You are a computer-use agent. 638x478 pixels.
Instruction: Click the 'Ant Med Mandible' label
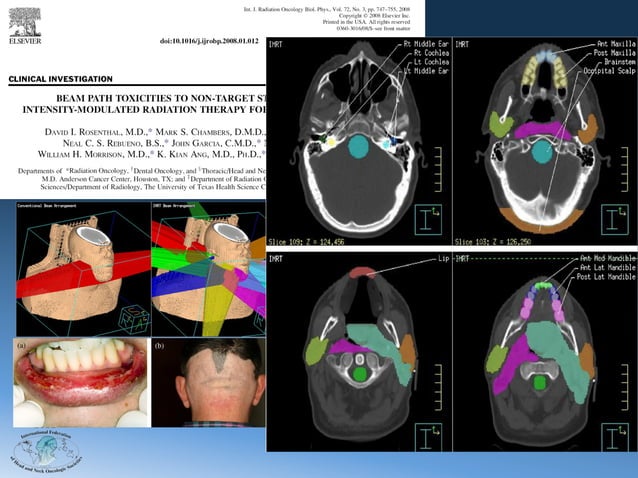[607, 258]
